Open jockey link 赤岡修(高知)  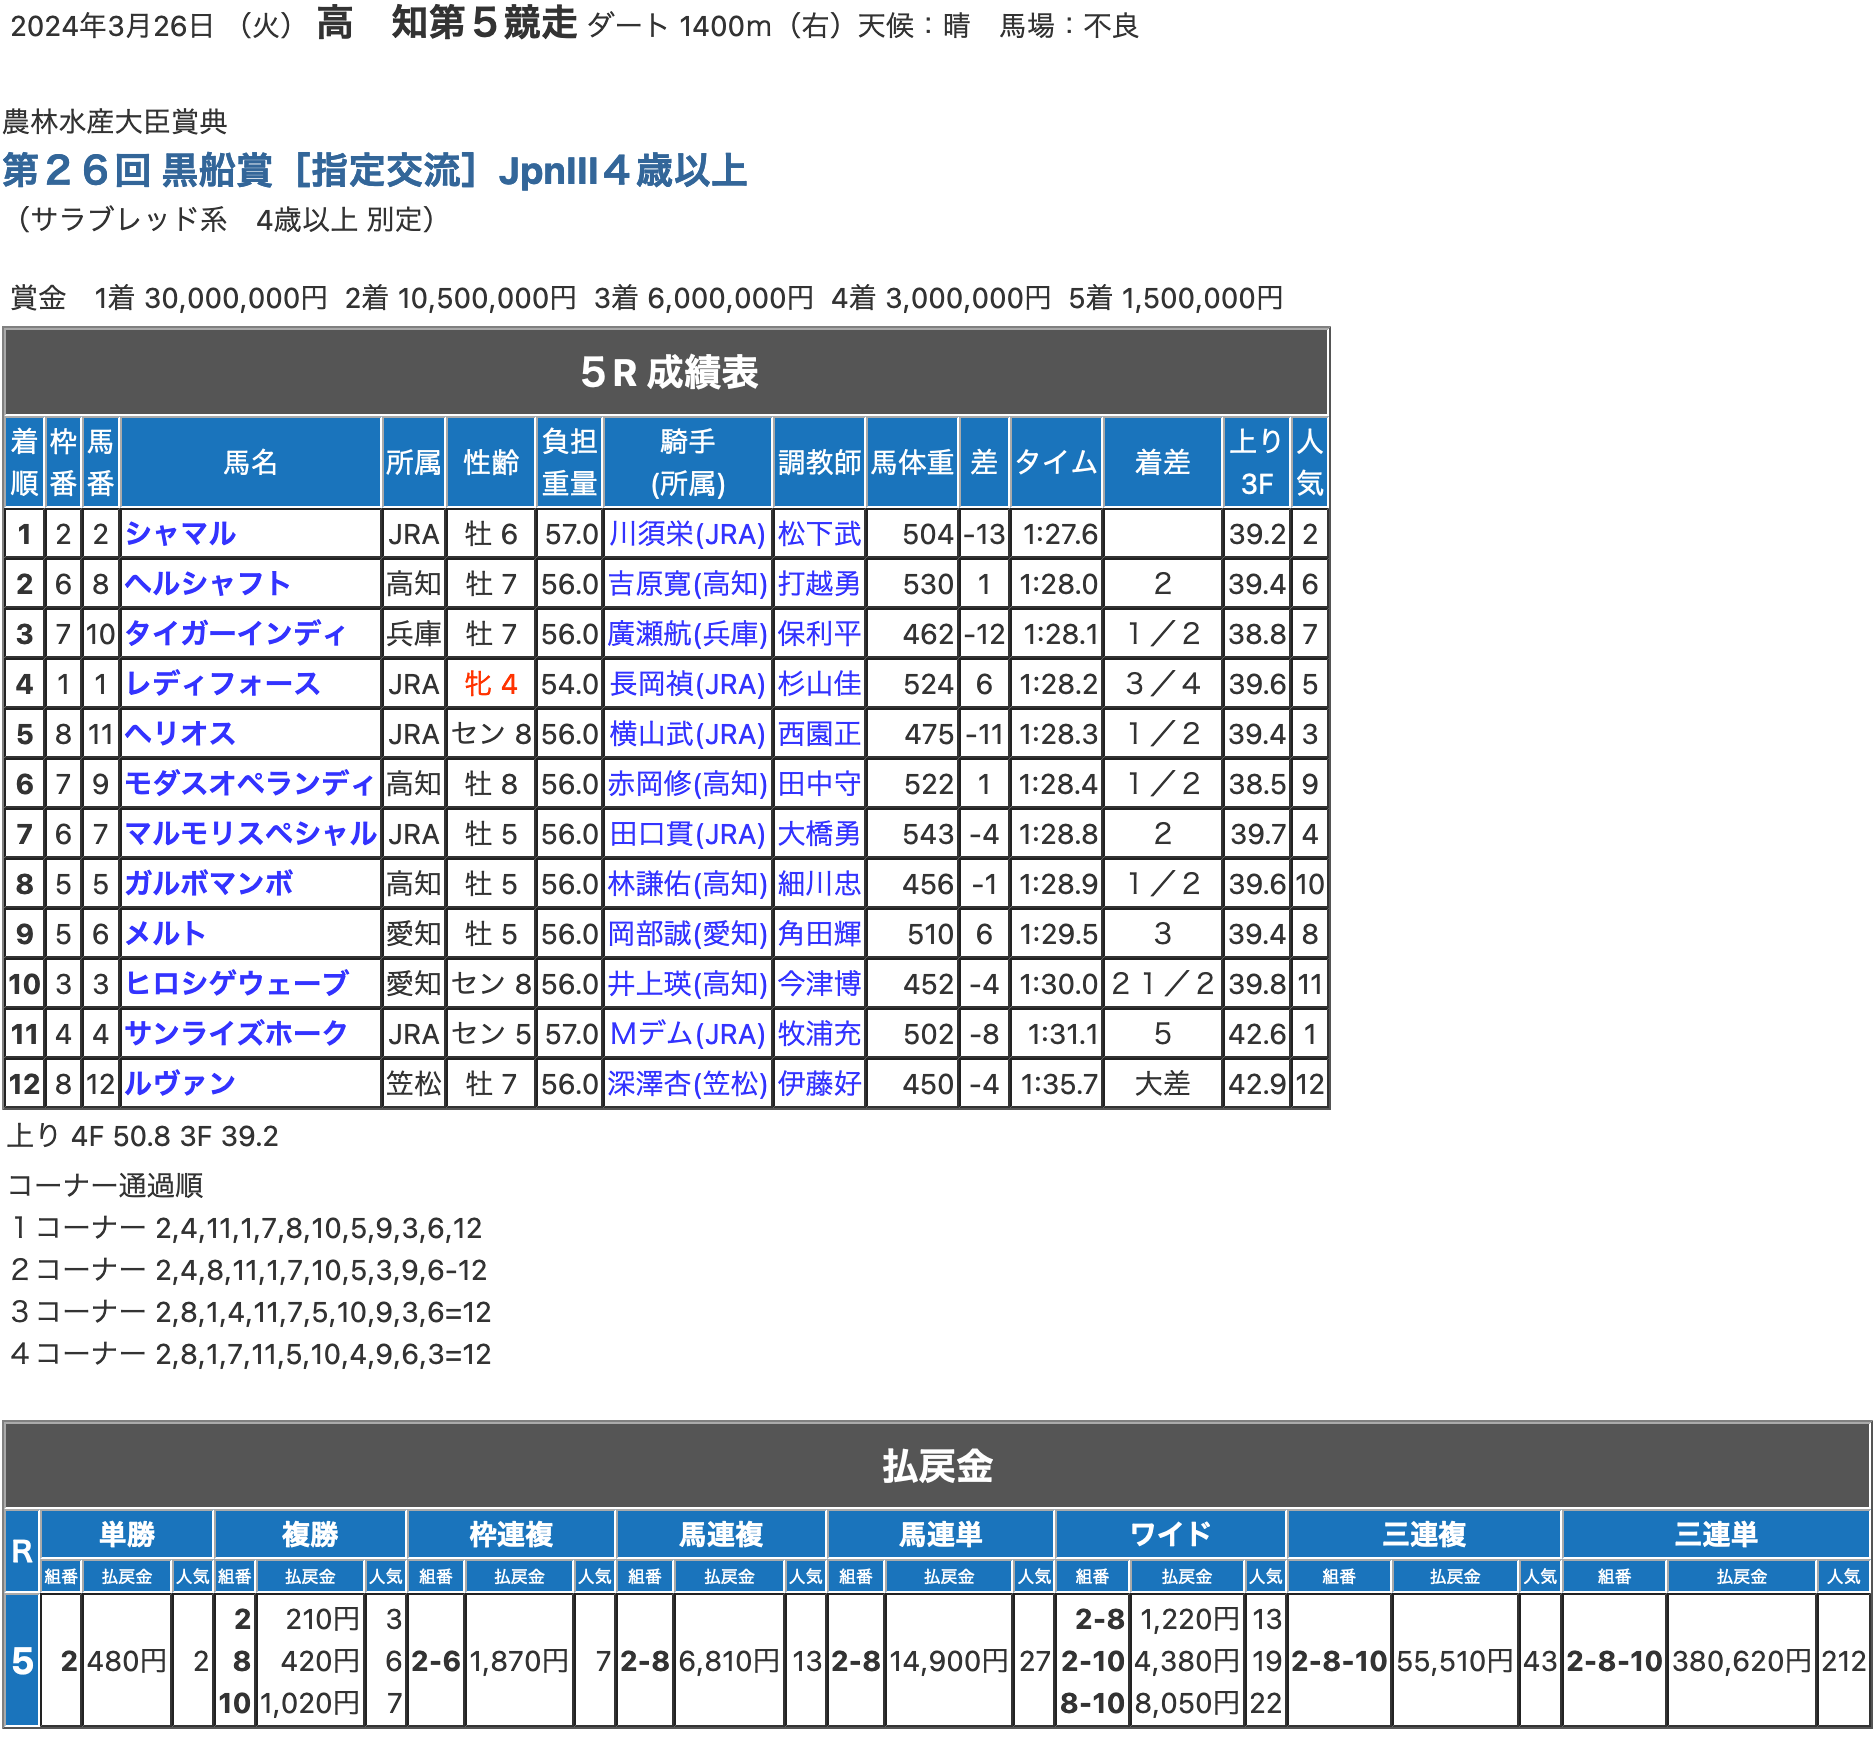[687, 784]
